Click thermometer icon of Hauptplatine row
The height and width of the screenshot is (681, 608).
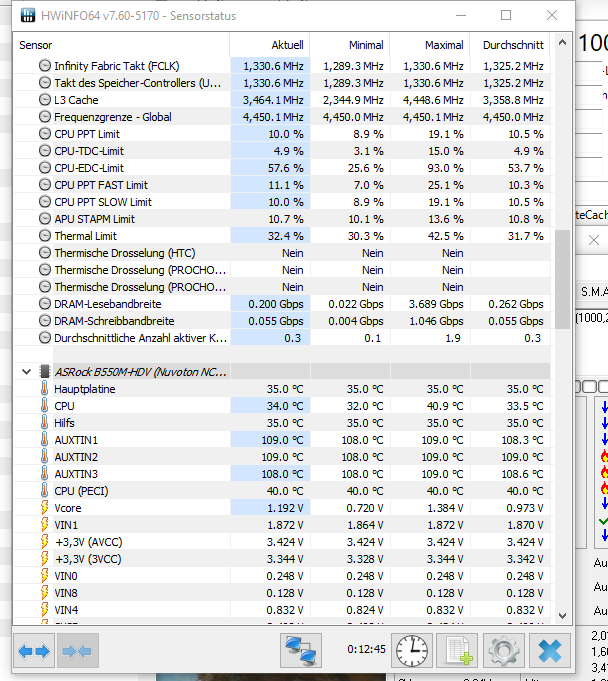click(x=44, y=389)
